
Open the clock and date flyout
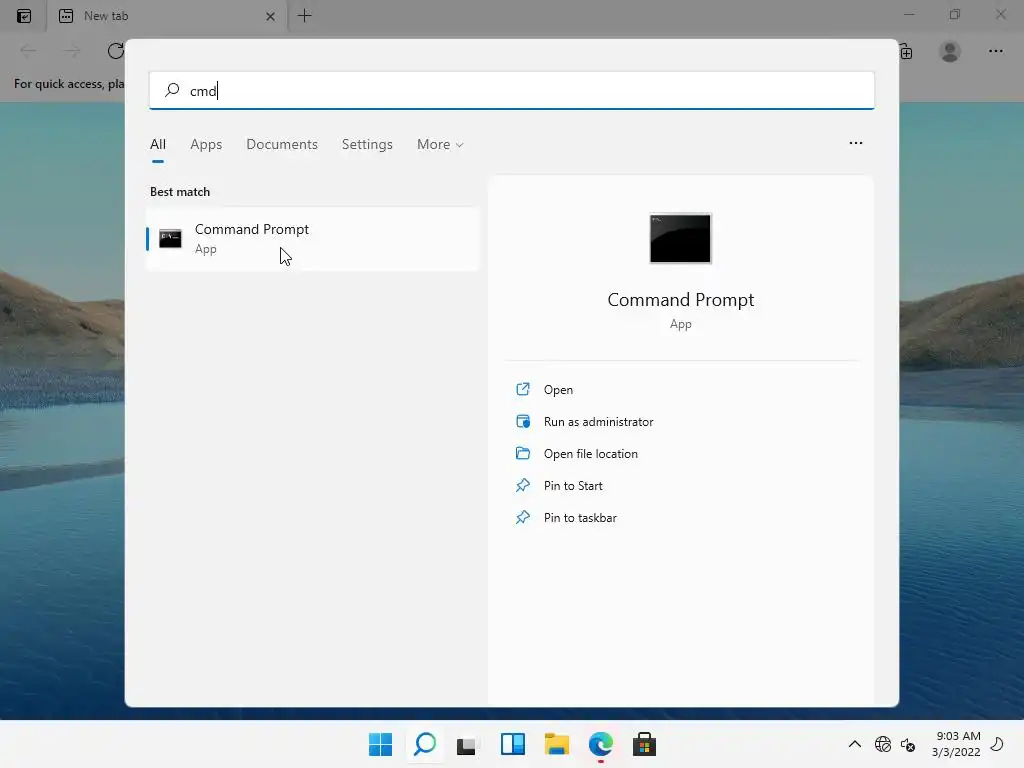tap(956, 744)
